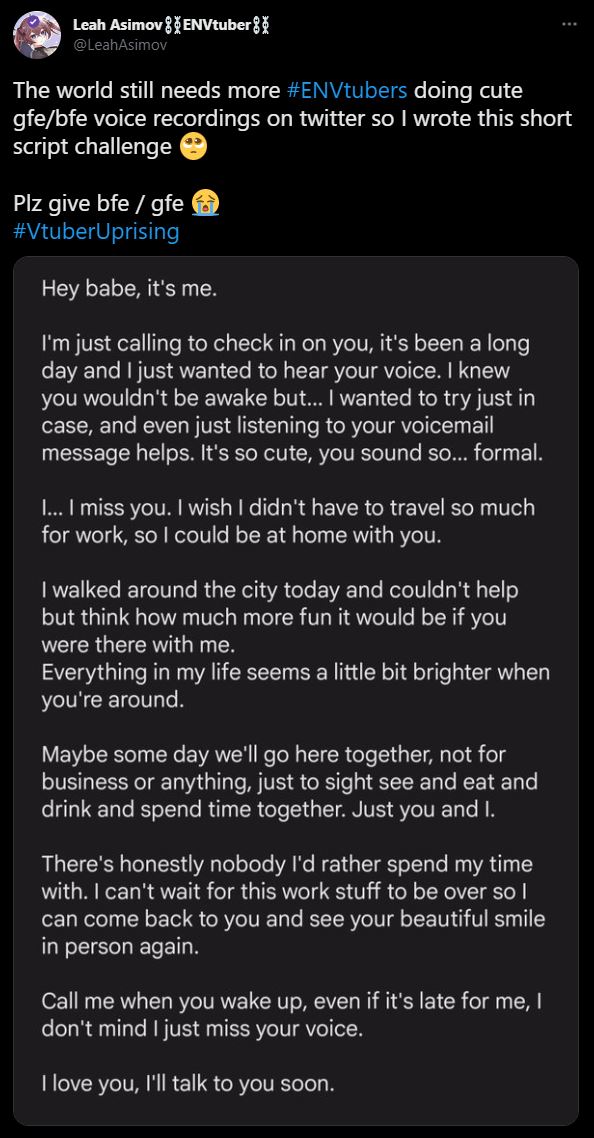The height and width of the screenshot is (1138, 594).
Task: Click the 'I... I miss you.' paragraph
Action: point(288,520)
